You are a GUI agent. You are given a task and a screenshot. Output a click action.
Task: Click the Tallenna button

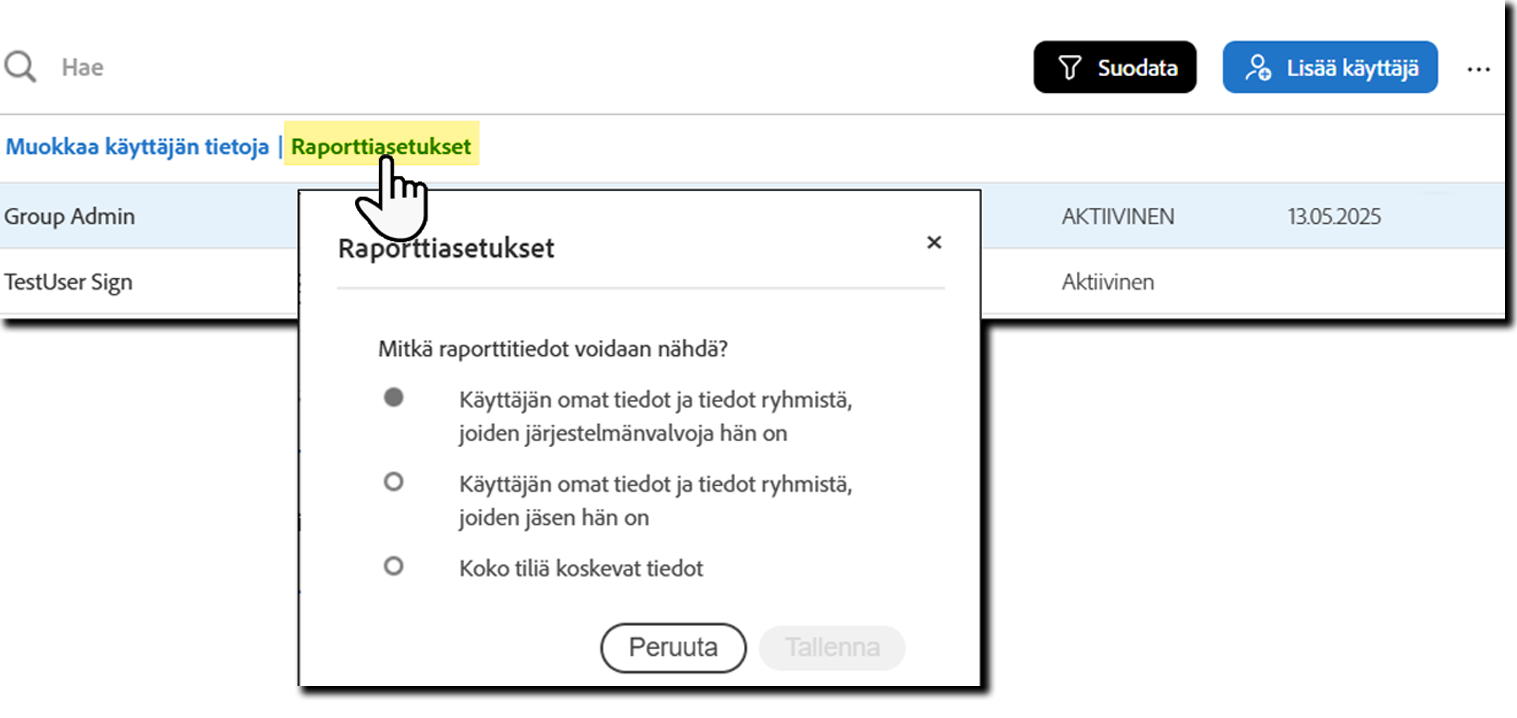point(832,647)
